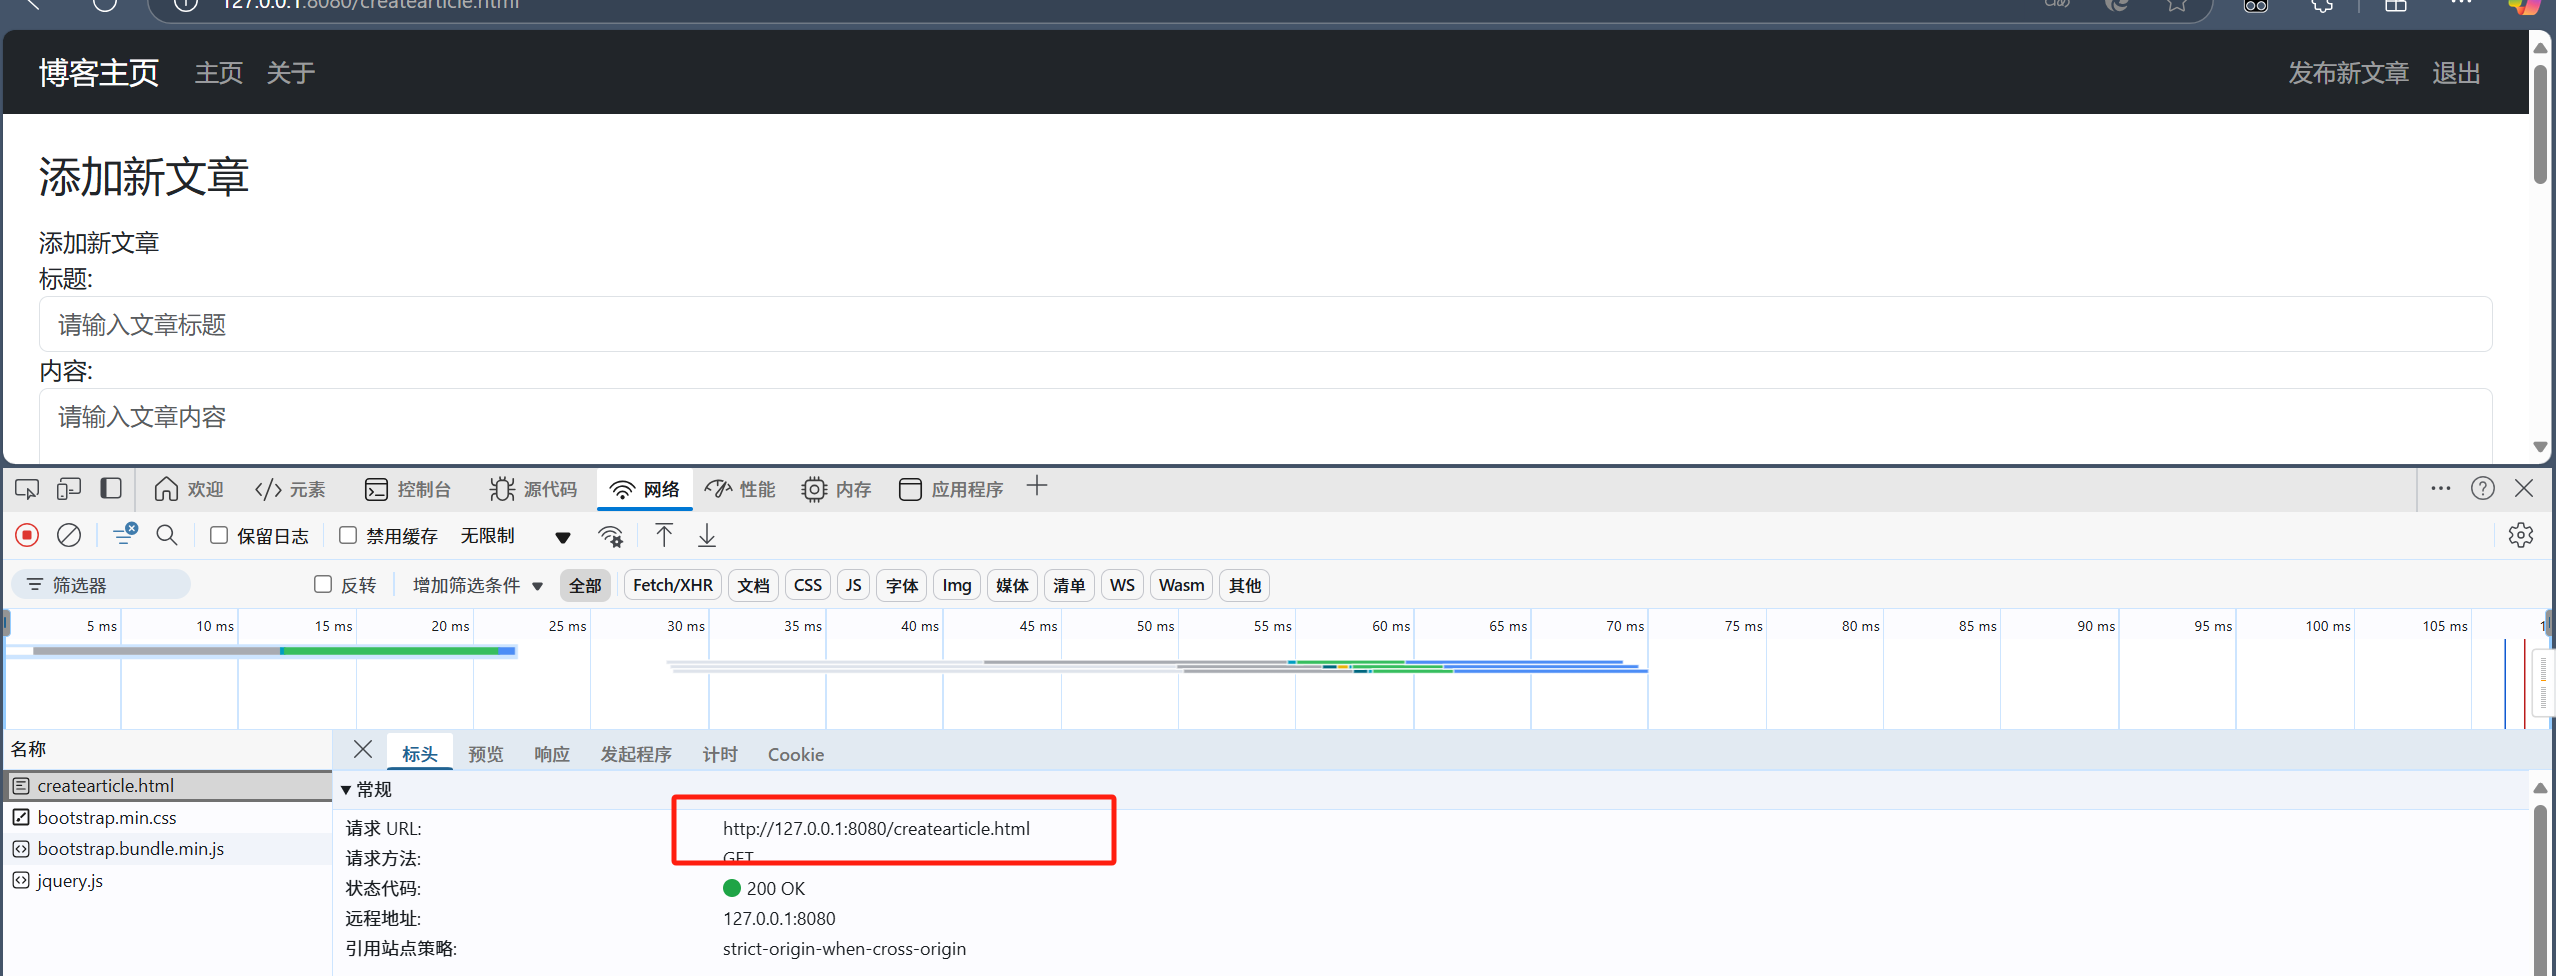
Task: Open the network search magnifier
Action: [x=167, y=536]
